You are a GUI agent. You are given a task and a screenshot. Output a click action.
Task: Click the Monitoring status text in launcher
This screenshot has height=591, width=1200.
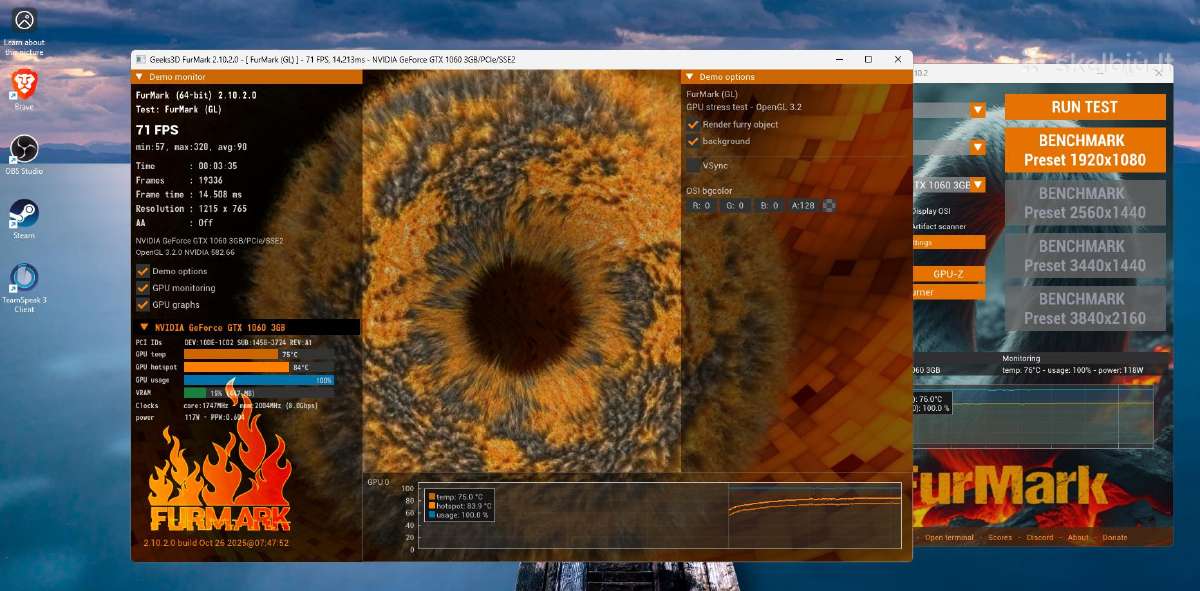tap(1073, 370)
